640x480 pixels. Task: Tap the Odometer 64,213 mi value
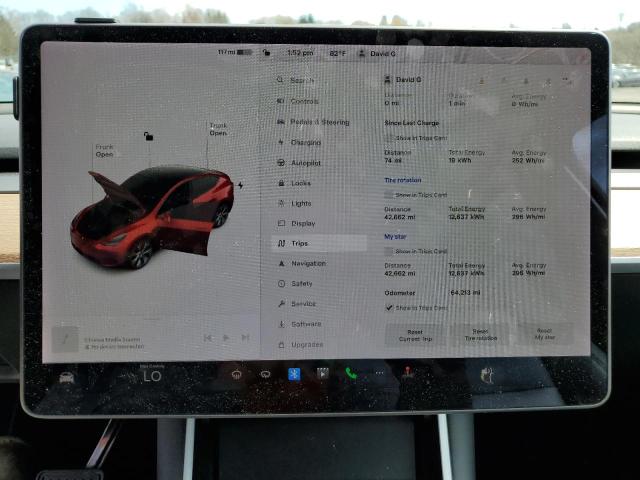point(465,293)
